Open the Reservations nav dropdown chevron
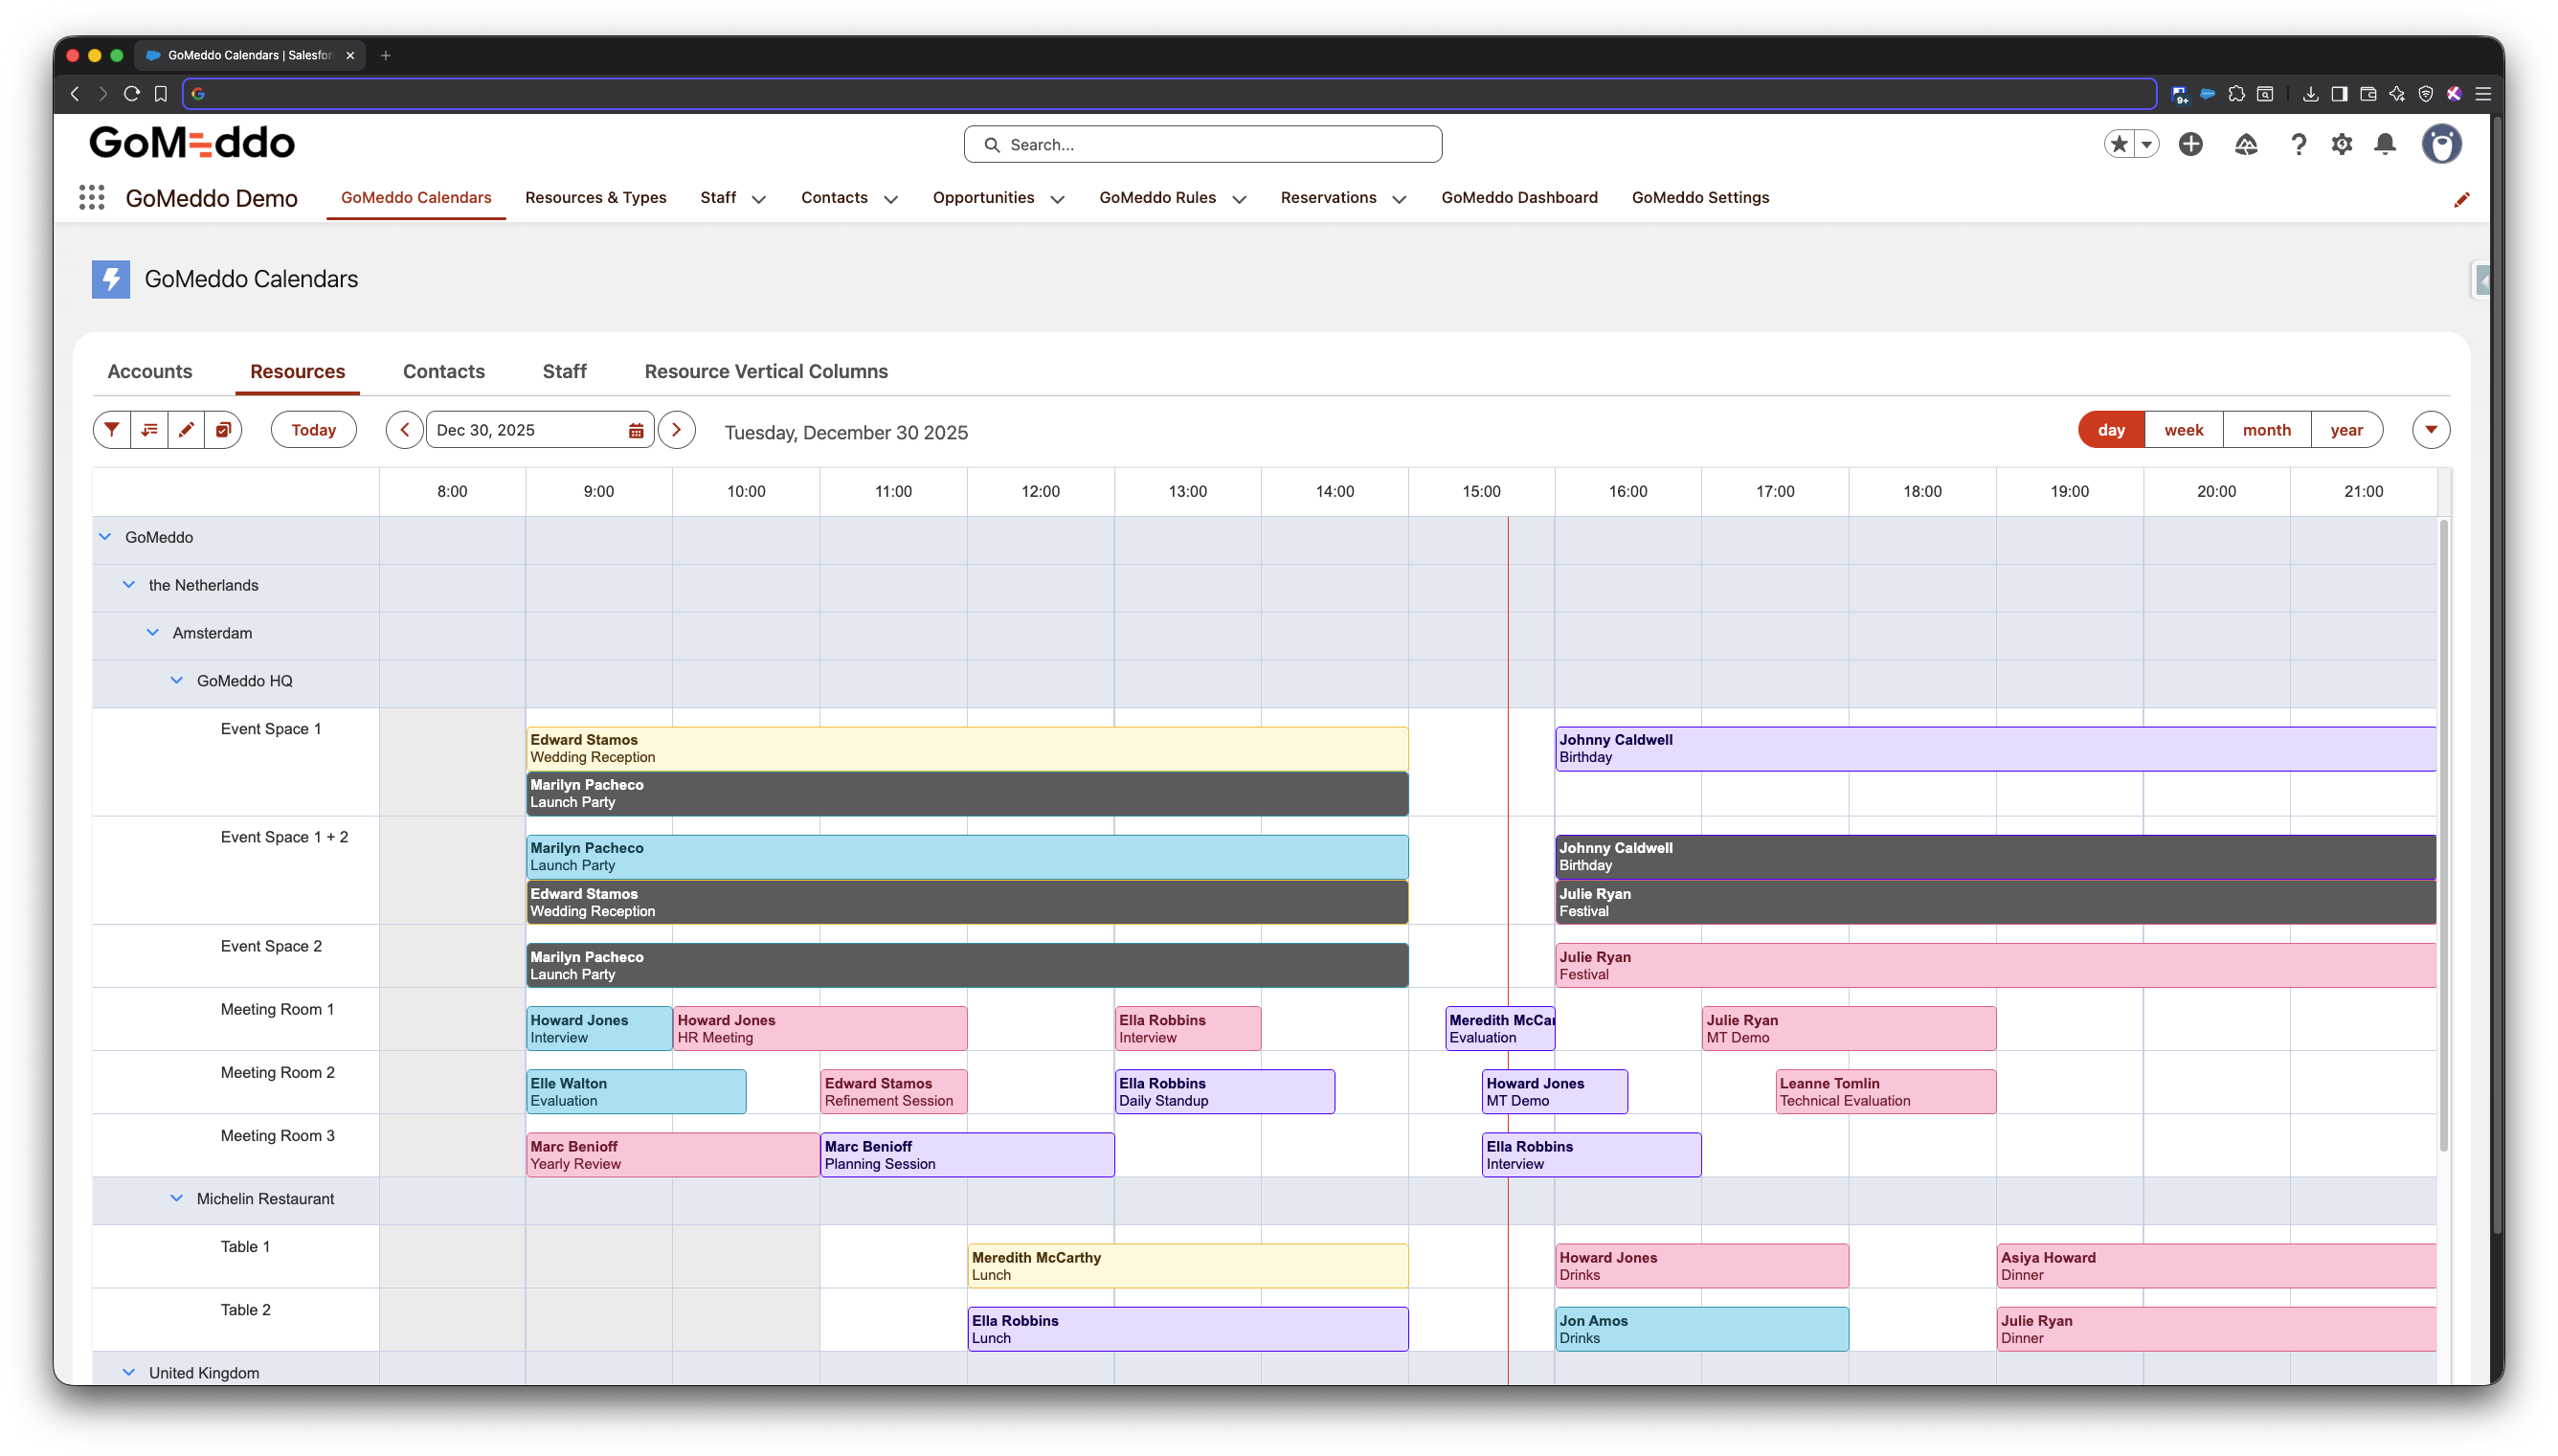The height and width of the screenshot is (1456, 2558). tap(1399, 199)
